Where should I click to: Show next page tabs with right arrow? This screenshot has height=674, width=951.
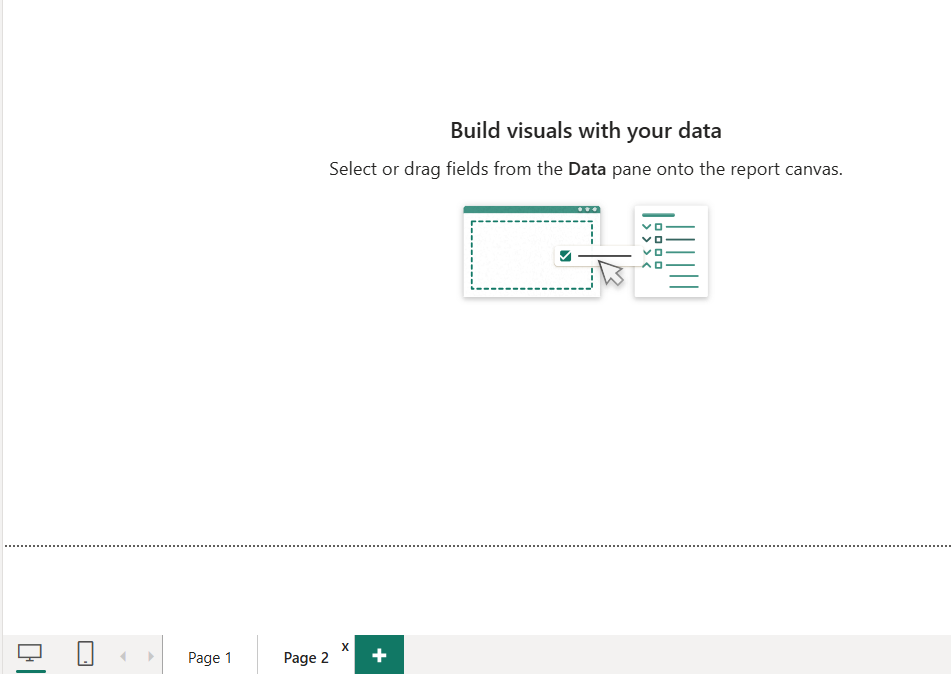tap(150, 656)
